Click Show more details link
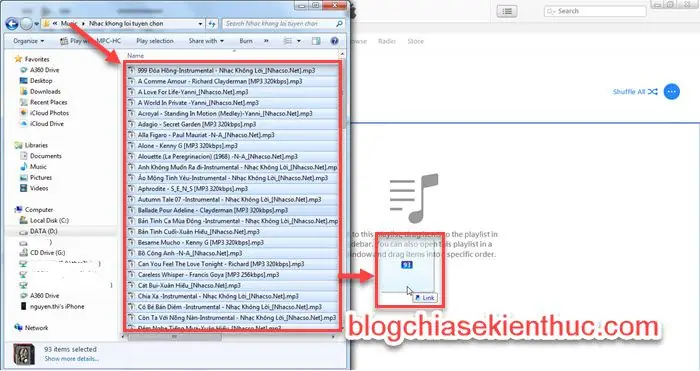The width and height of the screenshot is (700, 371). 71,359
